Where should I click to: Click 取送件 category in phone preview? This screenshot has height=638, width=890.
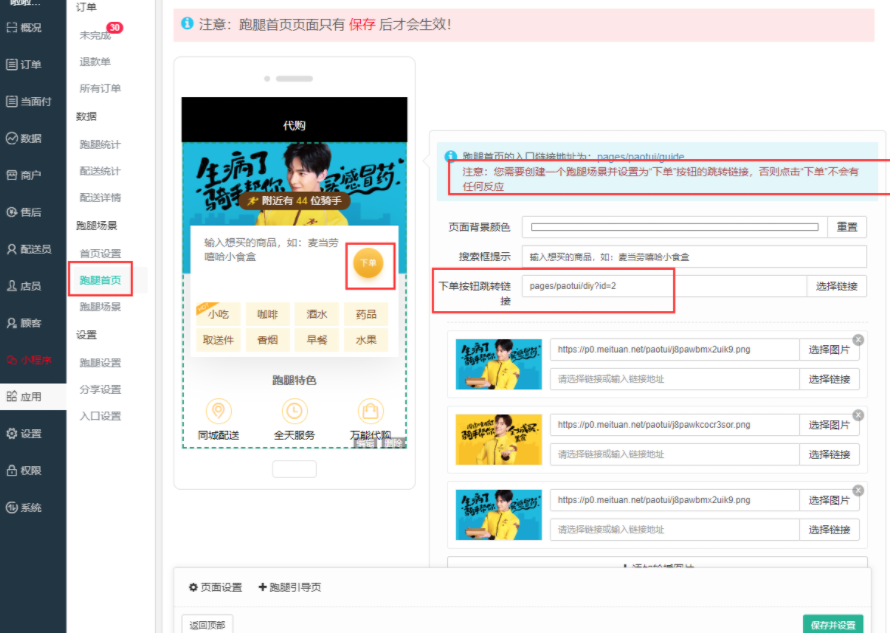[218, 339]
